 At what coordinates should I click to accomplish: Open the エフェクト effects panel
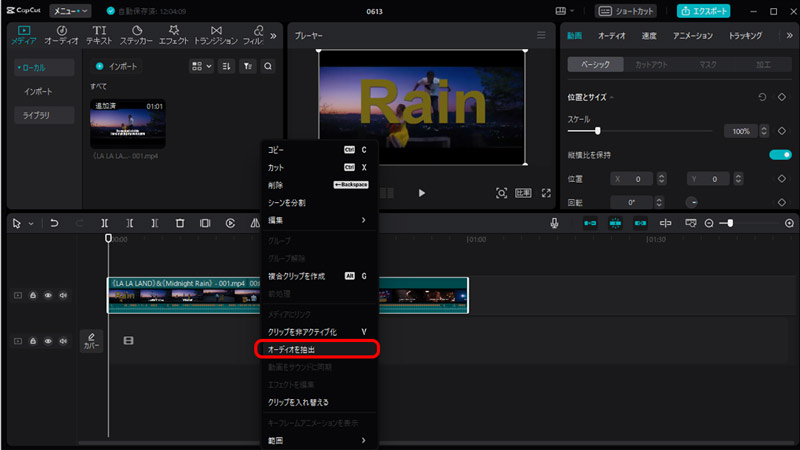pyautogui.click(x=173, y=35)
